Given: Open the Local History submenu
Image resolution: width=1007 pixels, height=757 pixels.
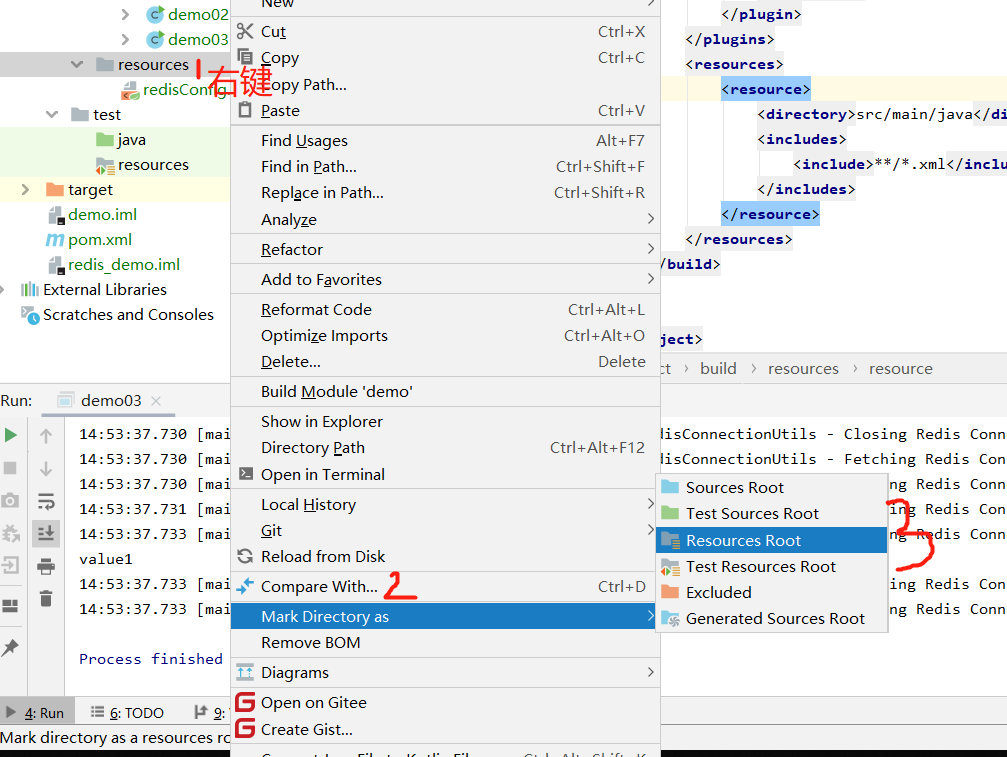Looking at the screenshot, I should click(445, 505).
